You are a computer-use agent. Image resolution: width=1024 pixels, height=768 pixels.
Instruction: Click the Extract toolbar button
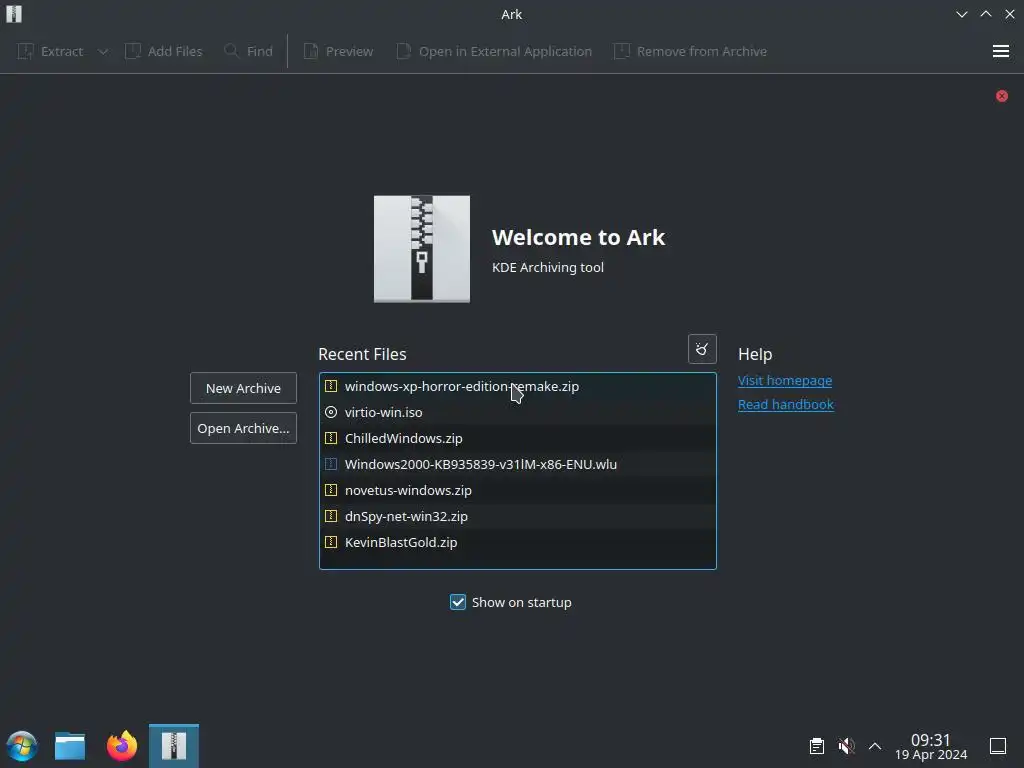click(50, 51)
